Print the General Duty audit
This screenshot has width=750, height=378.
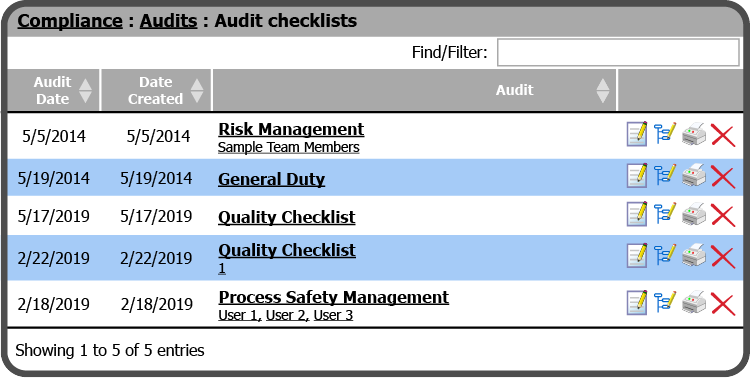[x=694, y=176]
